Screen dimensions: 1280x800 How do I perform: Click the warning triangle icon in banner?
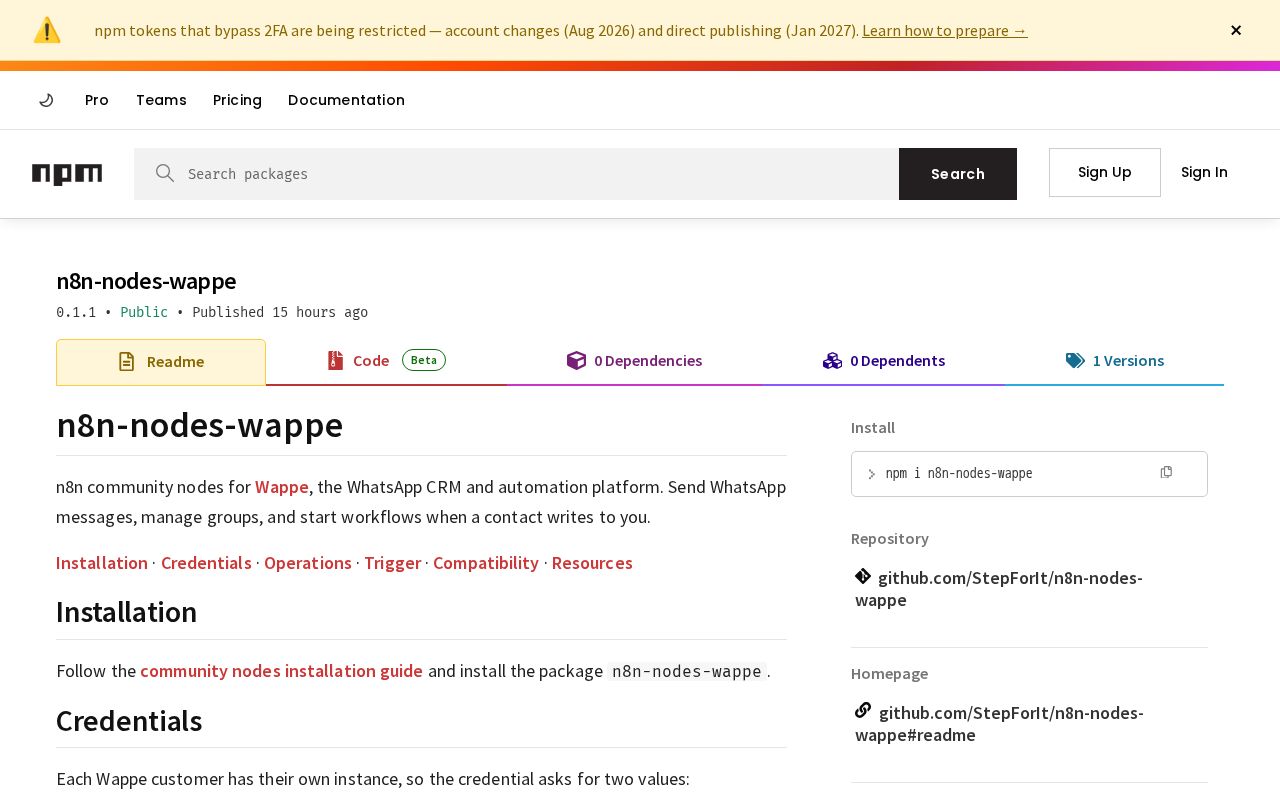click(x=47, y=30)
